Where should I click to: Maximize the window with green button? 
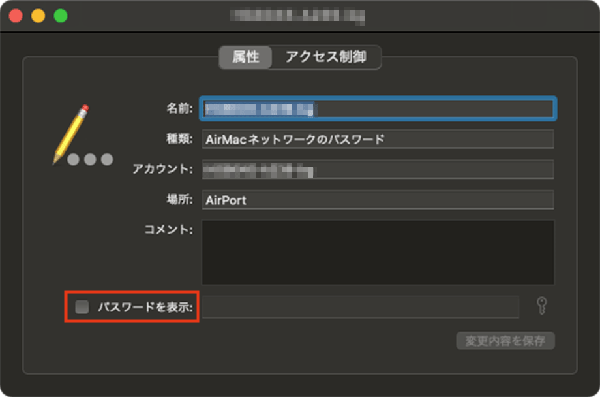[60, 16]
